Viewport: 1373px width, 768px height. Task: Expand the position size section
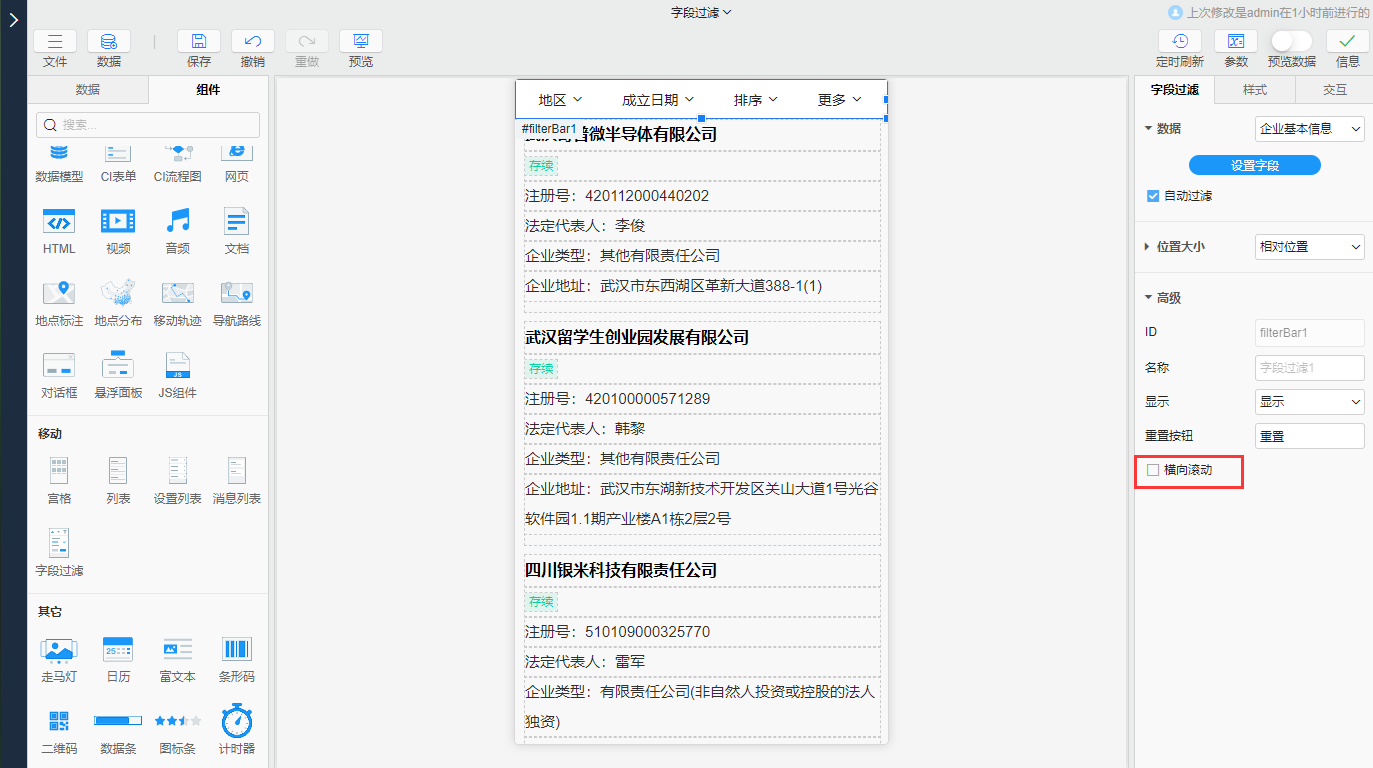(1147, 246)
